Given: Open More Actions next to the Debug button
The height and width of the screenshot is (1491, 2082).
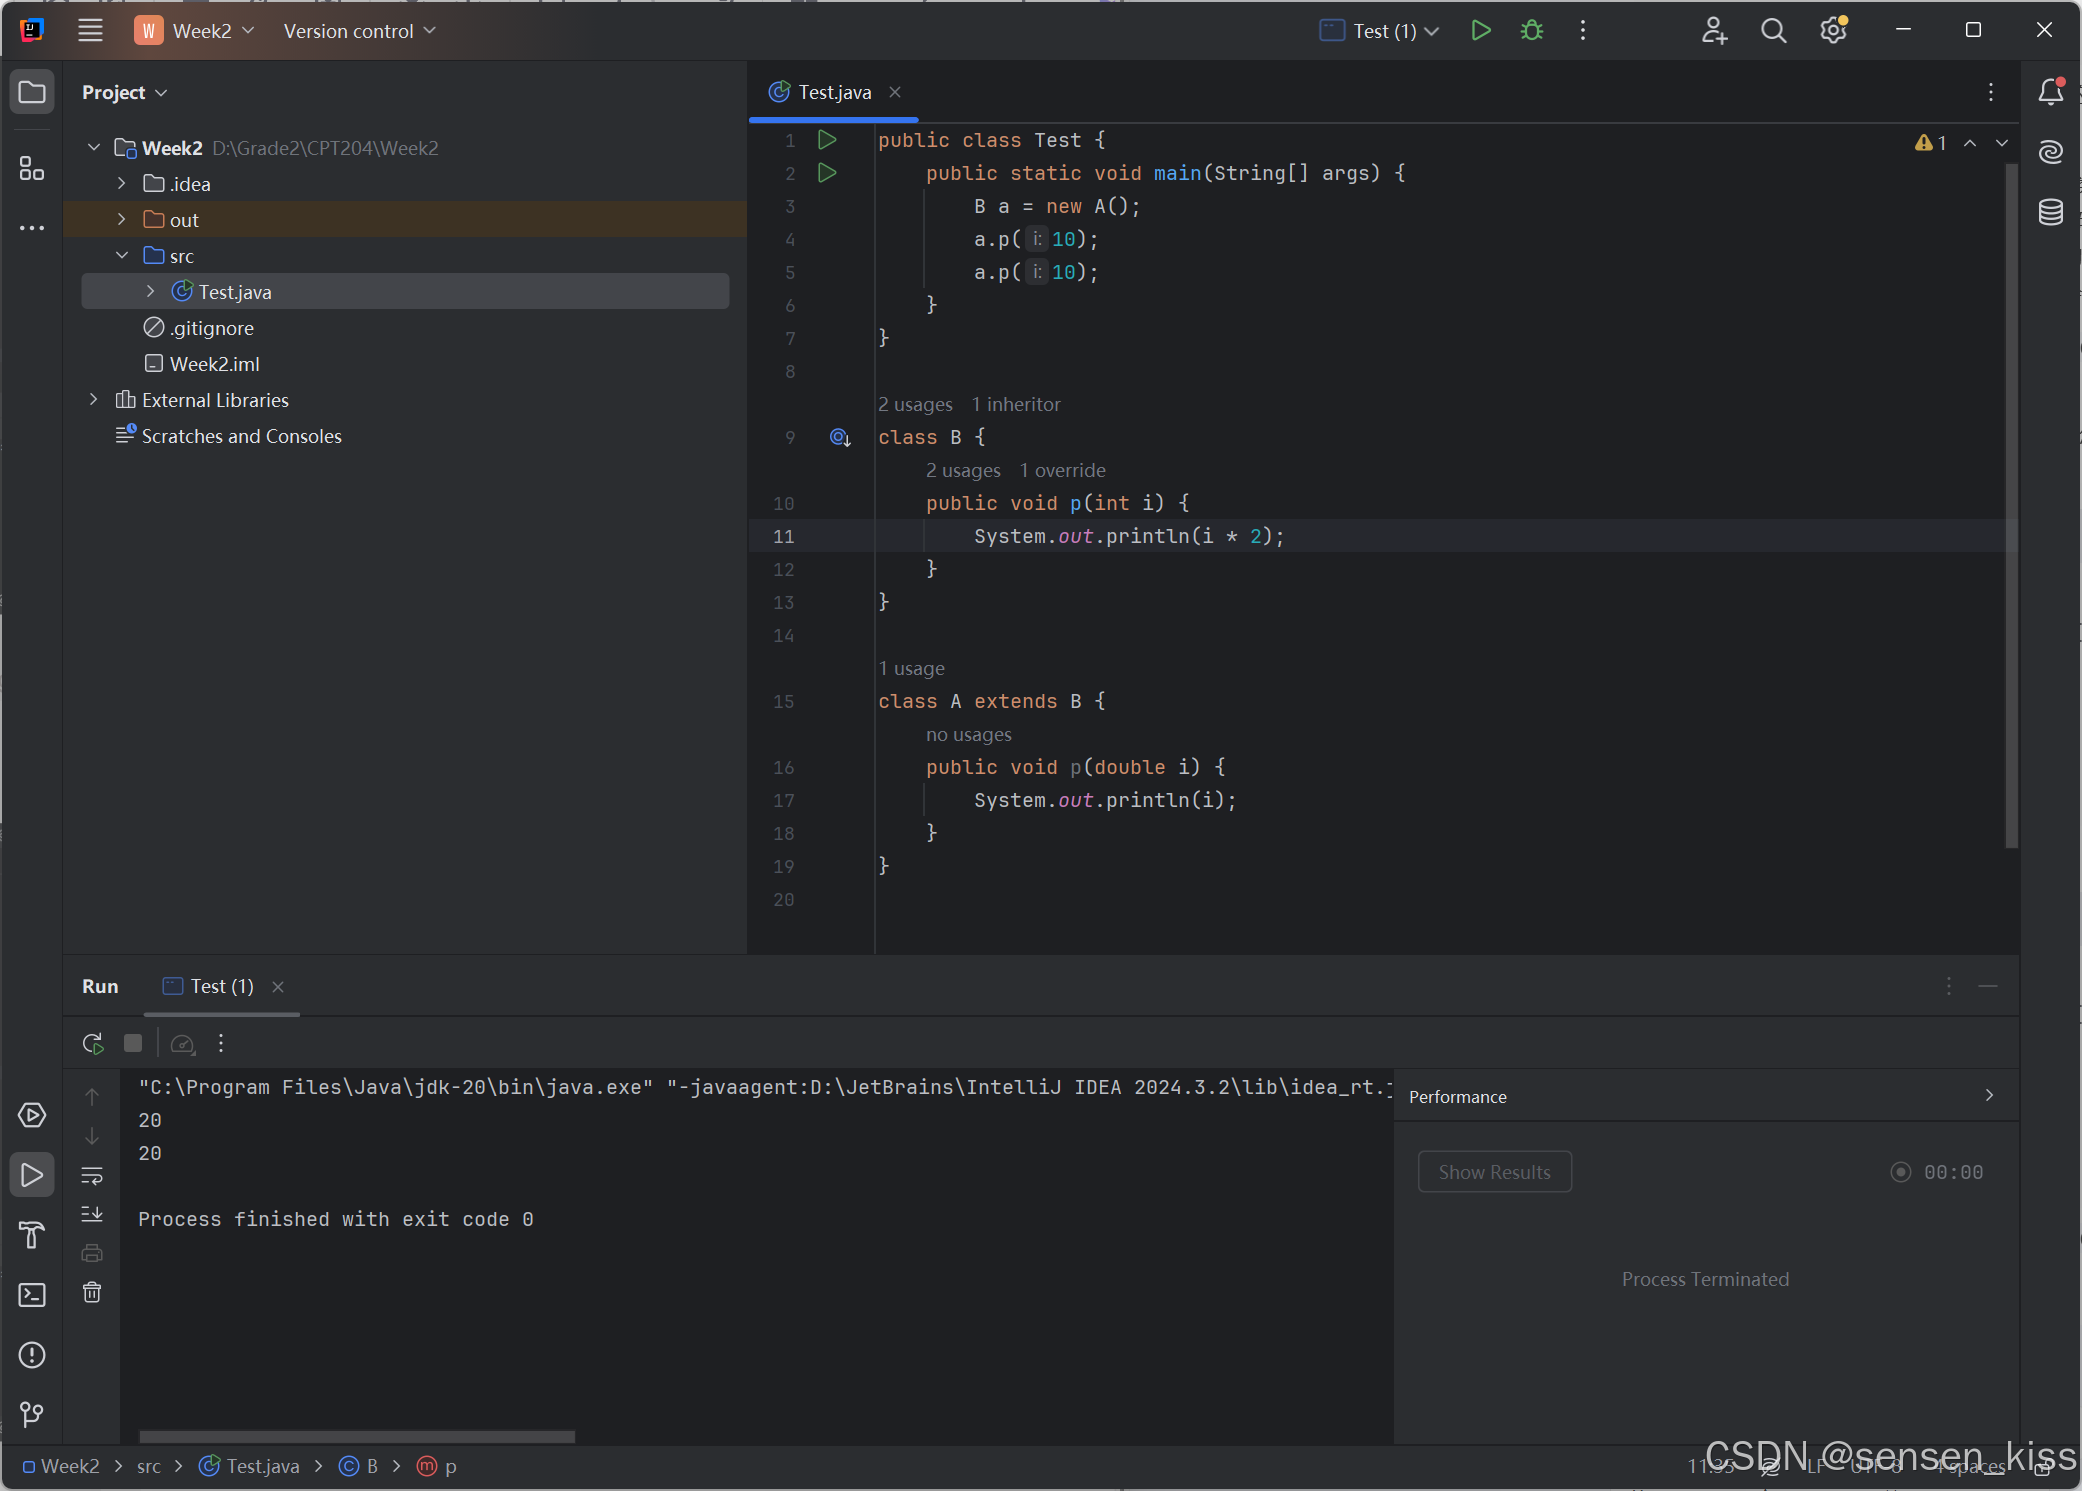Looking at the screenshot, I should click(1582, 30).
